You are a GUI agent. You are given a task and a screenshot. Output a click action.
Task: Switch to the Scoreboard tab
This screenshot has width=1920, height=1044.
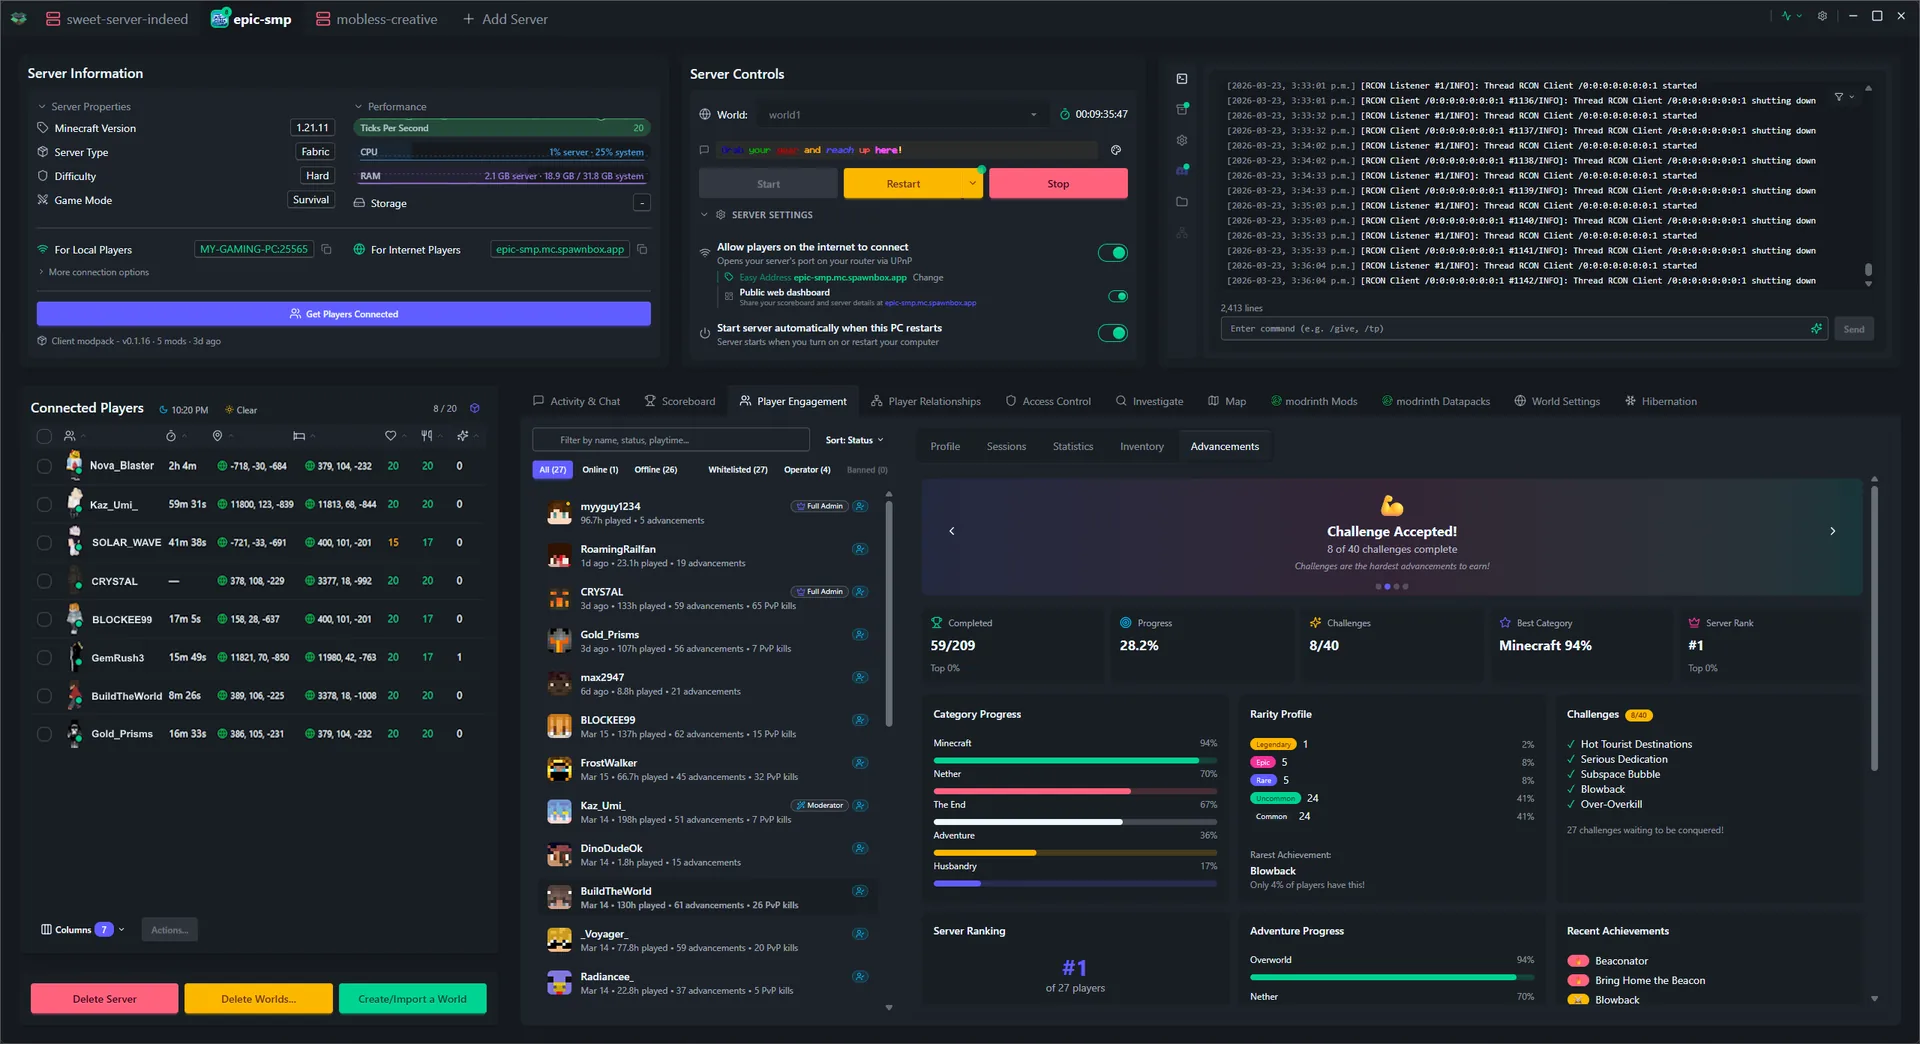688,401
